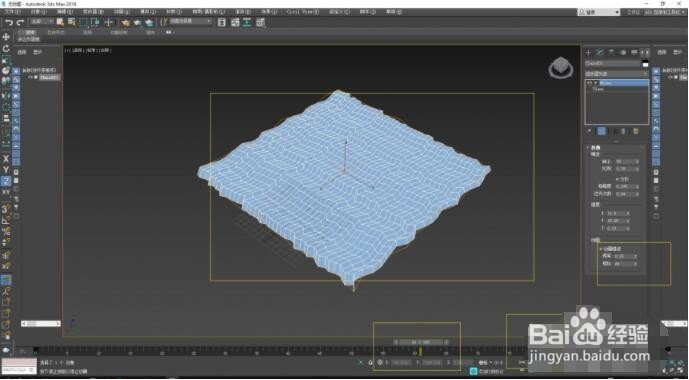
Task: Click the Redo arrow icon
Action: tap(19, 22)
